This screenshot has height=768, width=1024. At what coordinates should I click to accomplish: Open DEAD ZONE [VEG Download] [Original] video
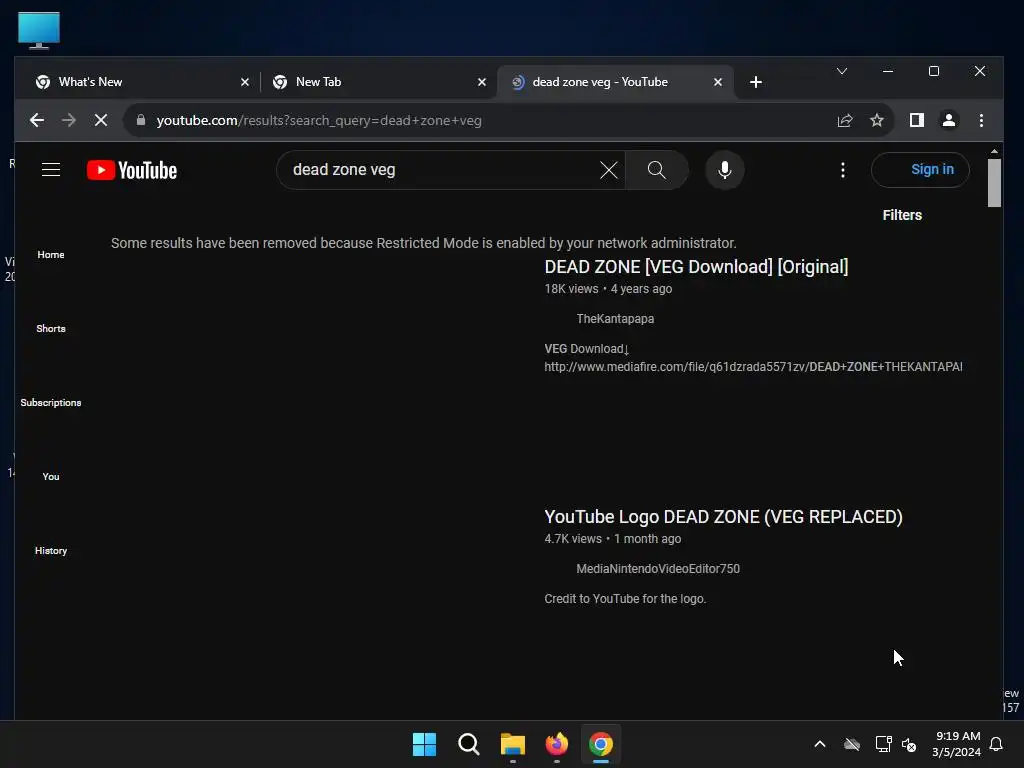click(x=696, y=267)
